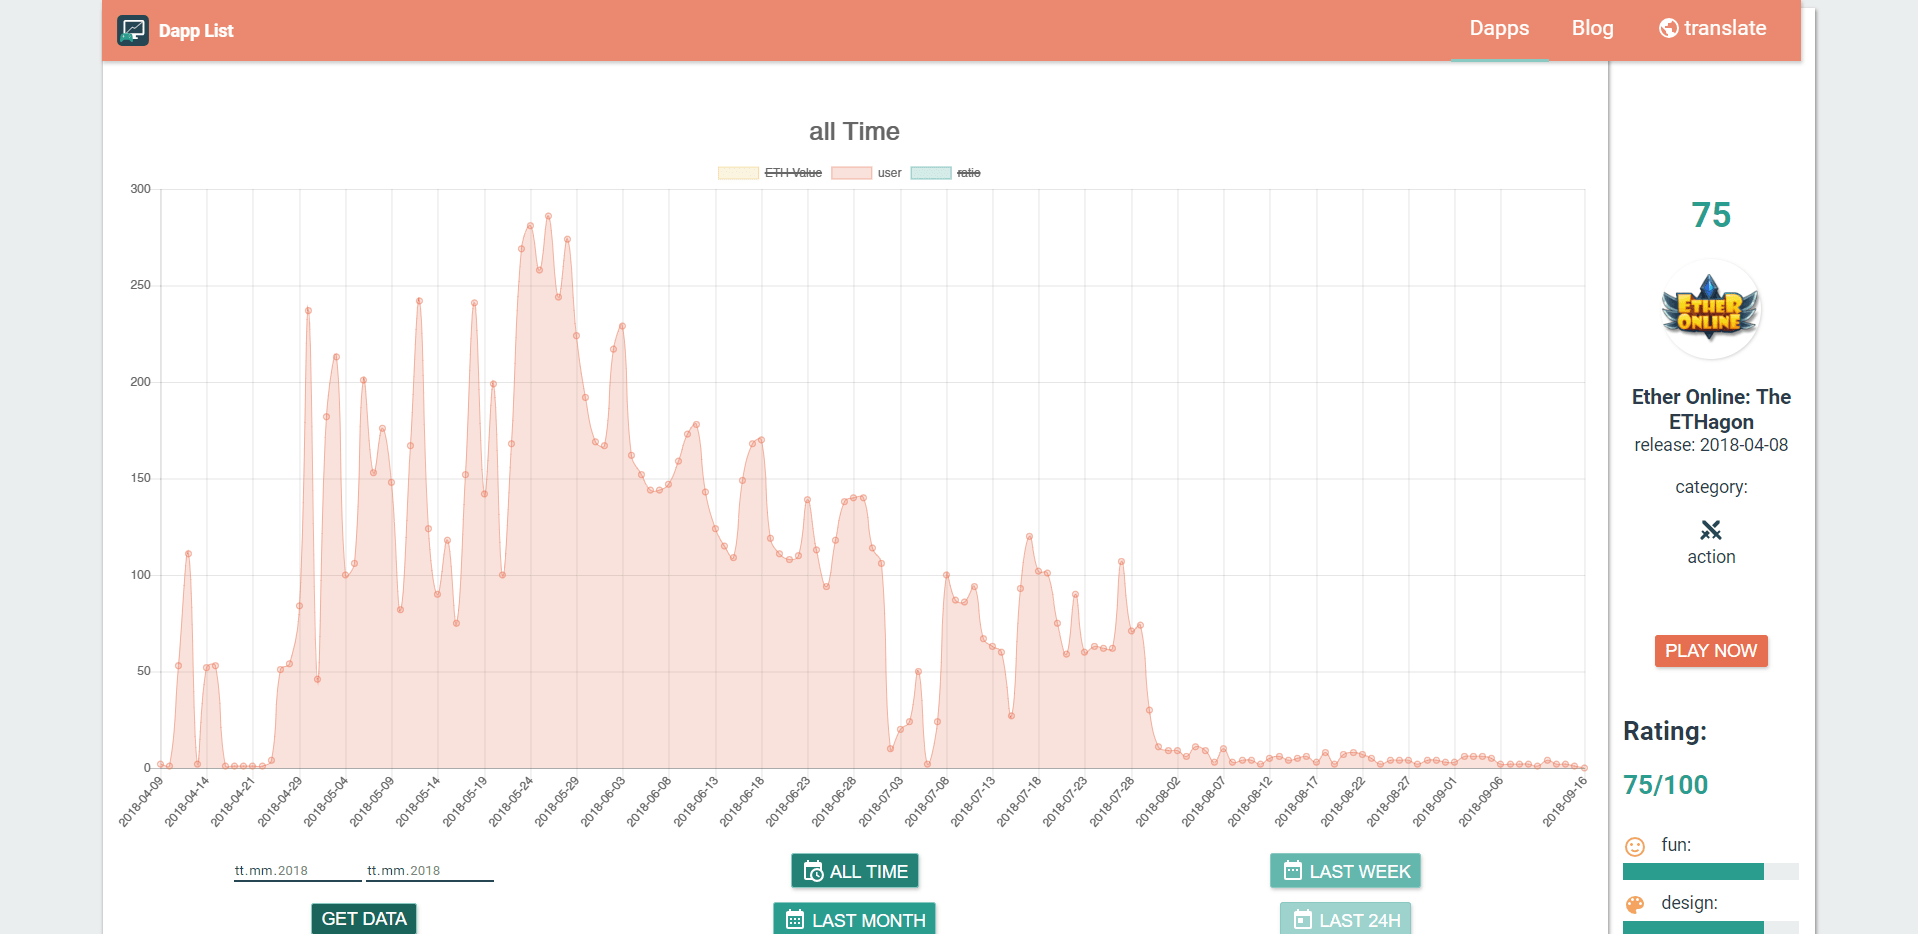
Task: Click the PLAY NOW button
Action: (1711, 651)
